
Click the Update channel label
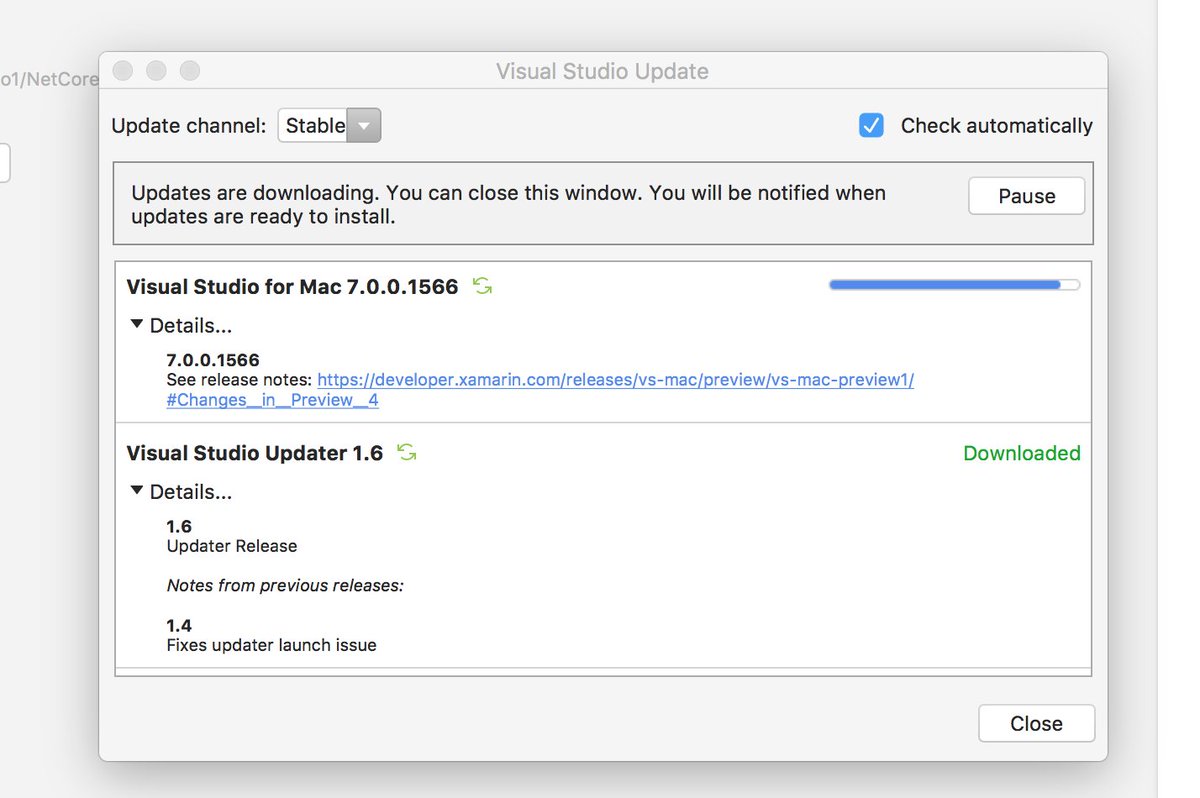click(x=189, y=126)
